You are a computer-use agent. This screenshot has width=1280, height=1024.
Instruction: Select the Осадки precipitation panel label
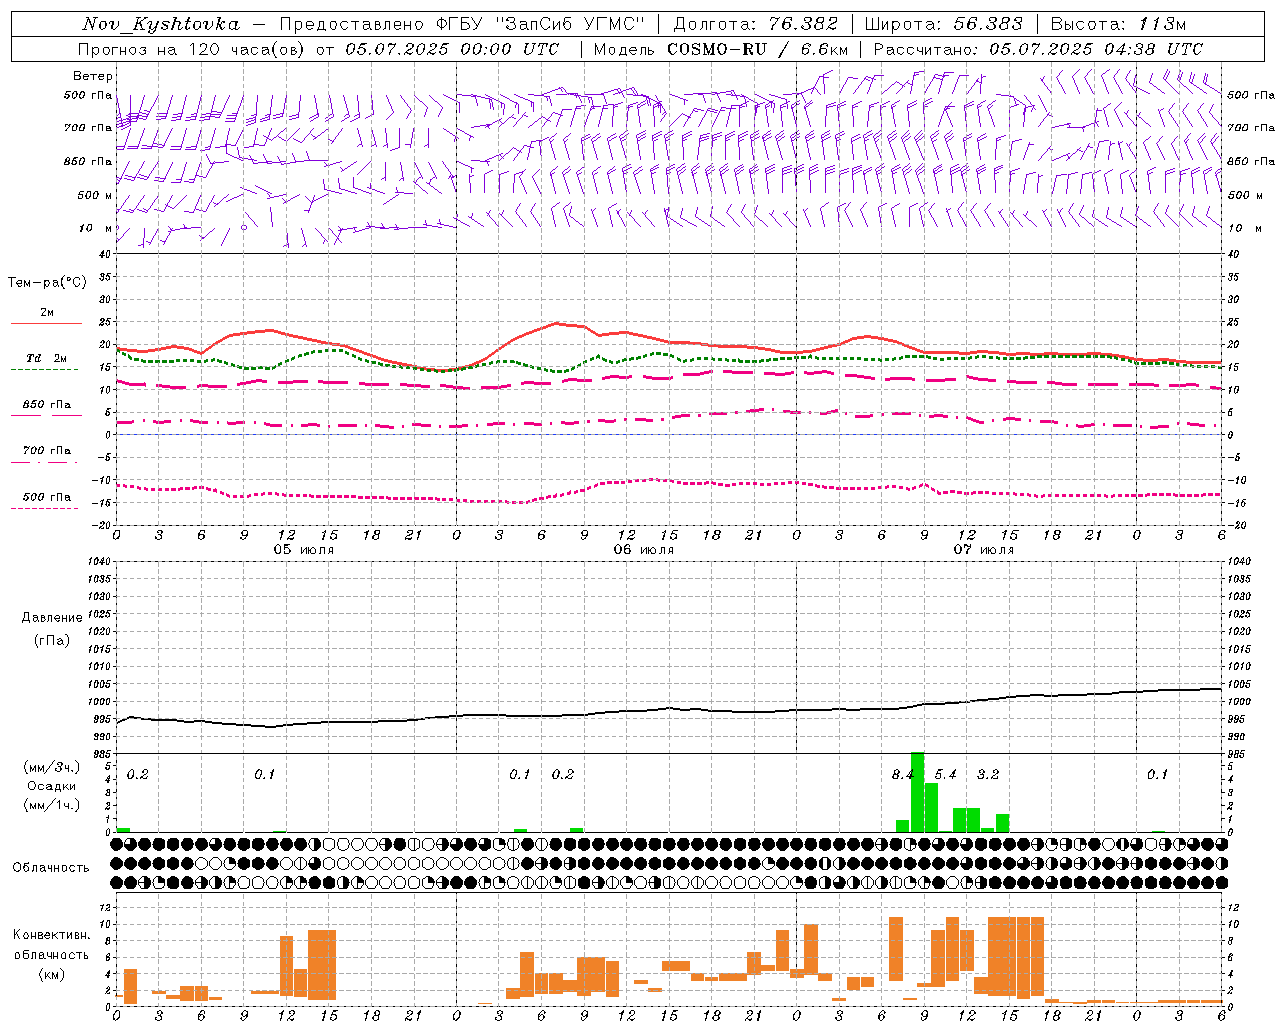51,786
